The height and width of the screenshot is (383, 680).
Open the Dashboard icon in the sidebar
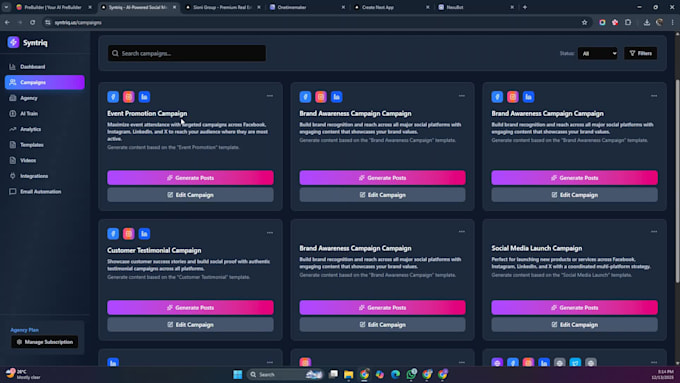coord(13,67)
